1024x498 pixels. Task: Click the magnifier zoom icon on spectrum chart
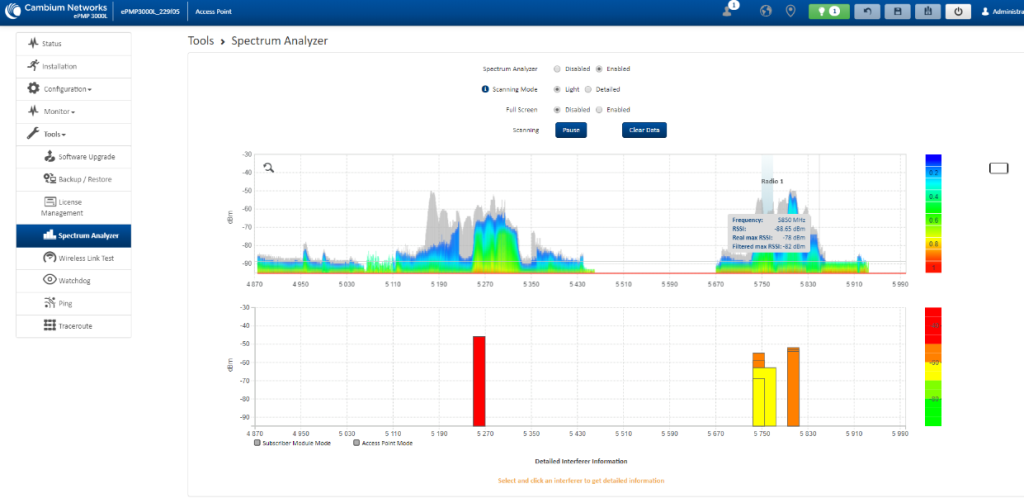point(269,167)
